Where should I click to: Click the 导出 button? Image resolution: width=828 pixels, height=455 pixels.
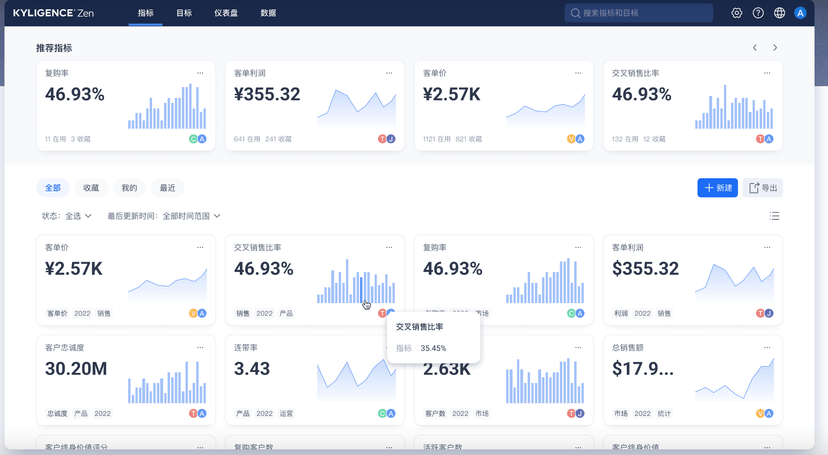tap(763, 188)
